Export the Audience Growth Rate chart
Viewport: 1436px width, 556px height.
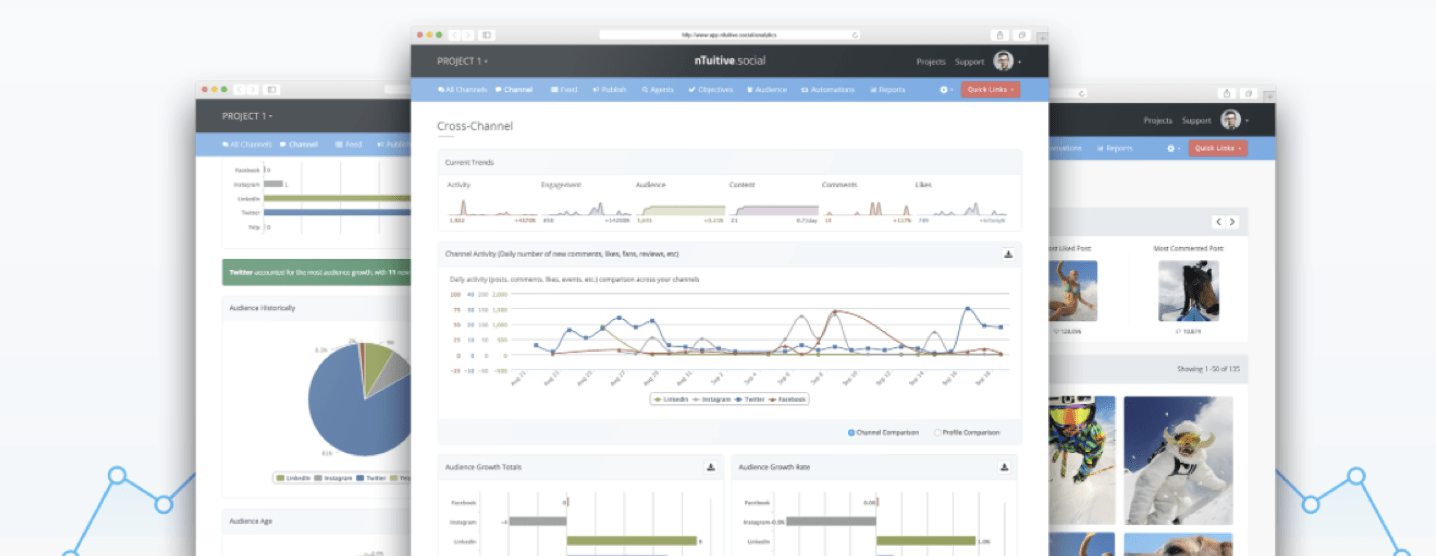pyautogui.click(x=1003, y=467)
